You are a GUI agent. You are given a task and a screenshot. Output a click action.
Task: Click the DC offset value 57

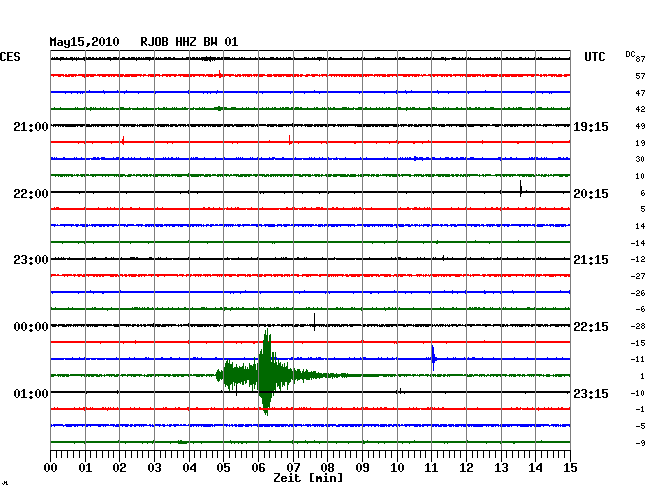(x=640, y=76)
